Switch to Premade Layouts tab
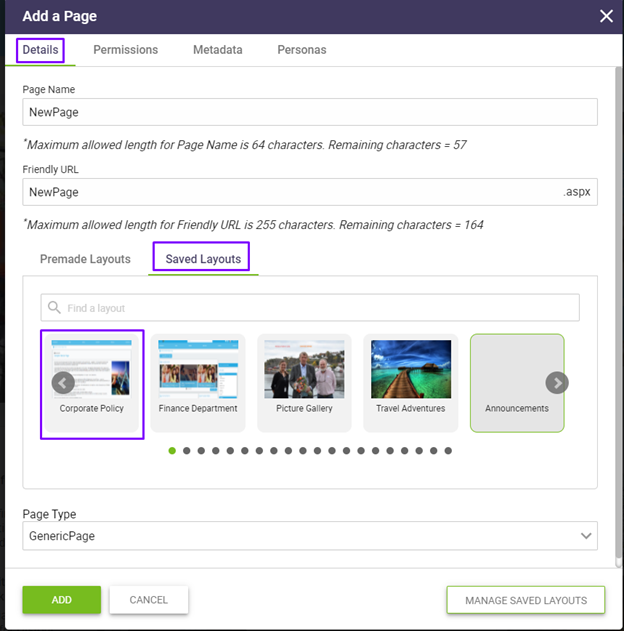This screenshot has width=624, height=631. click(x=85, y=259)
